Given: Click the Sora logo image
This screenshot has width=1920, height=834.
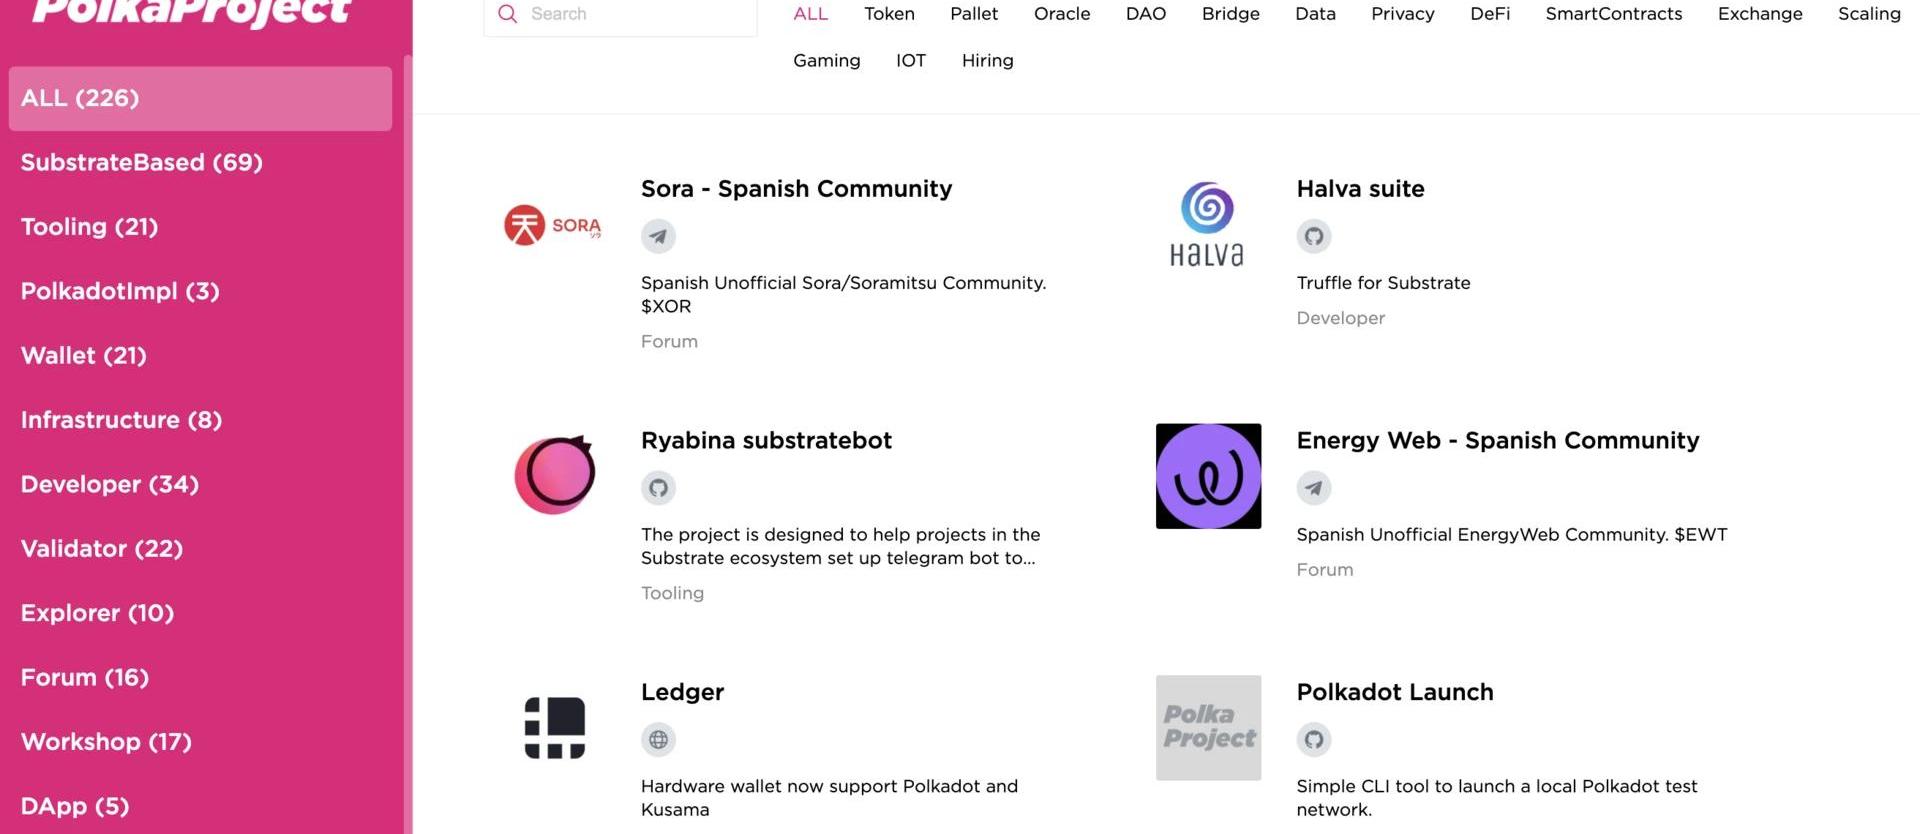Looking at the screenshot, I should click(x=552, y=225).
